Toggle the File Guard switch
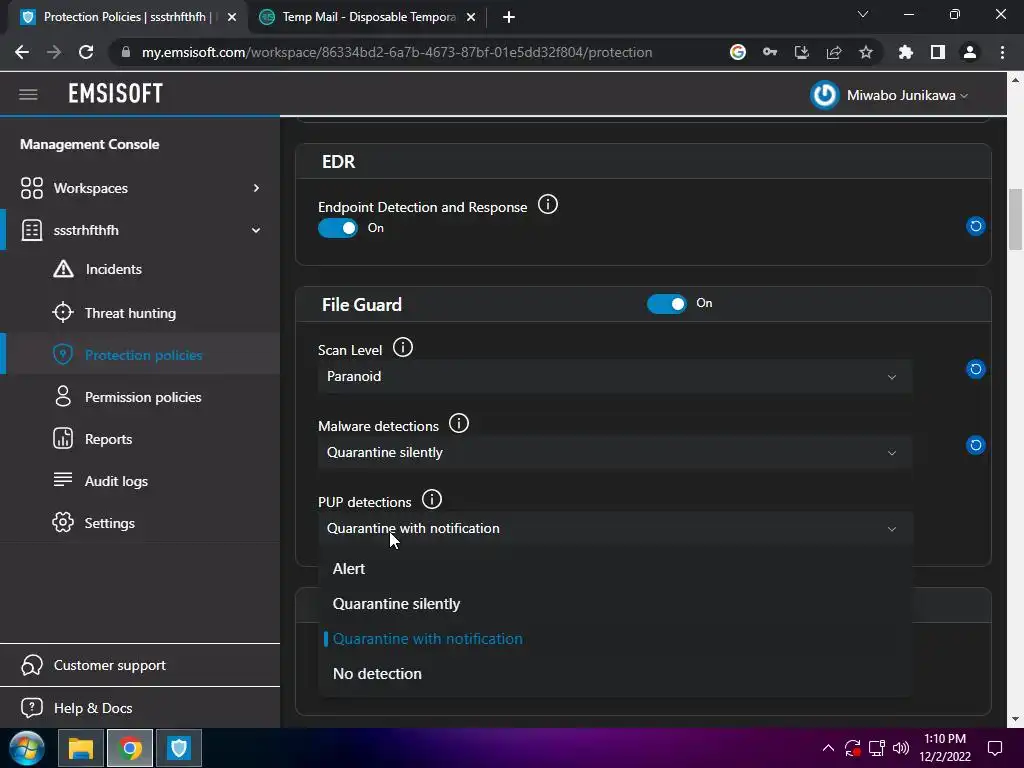This screenshot has height=768, width=1024. click(x=667, y=304)
